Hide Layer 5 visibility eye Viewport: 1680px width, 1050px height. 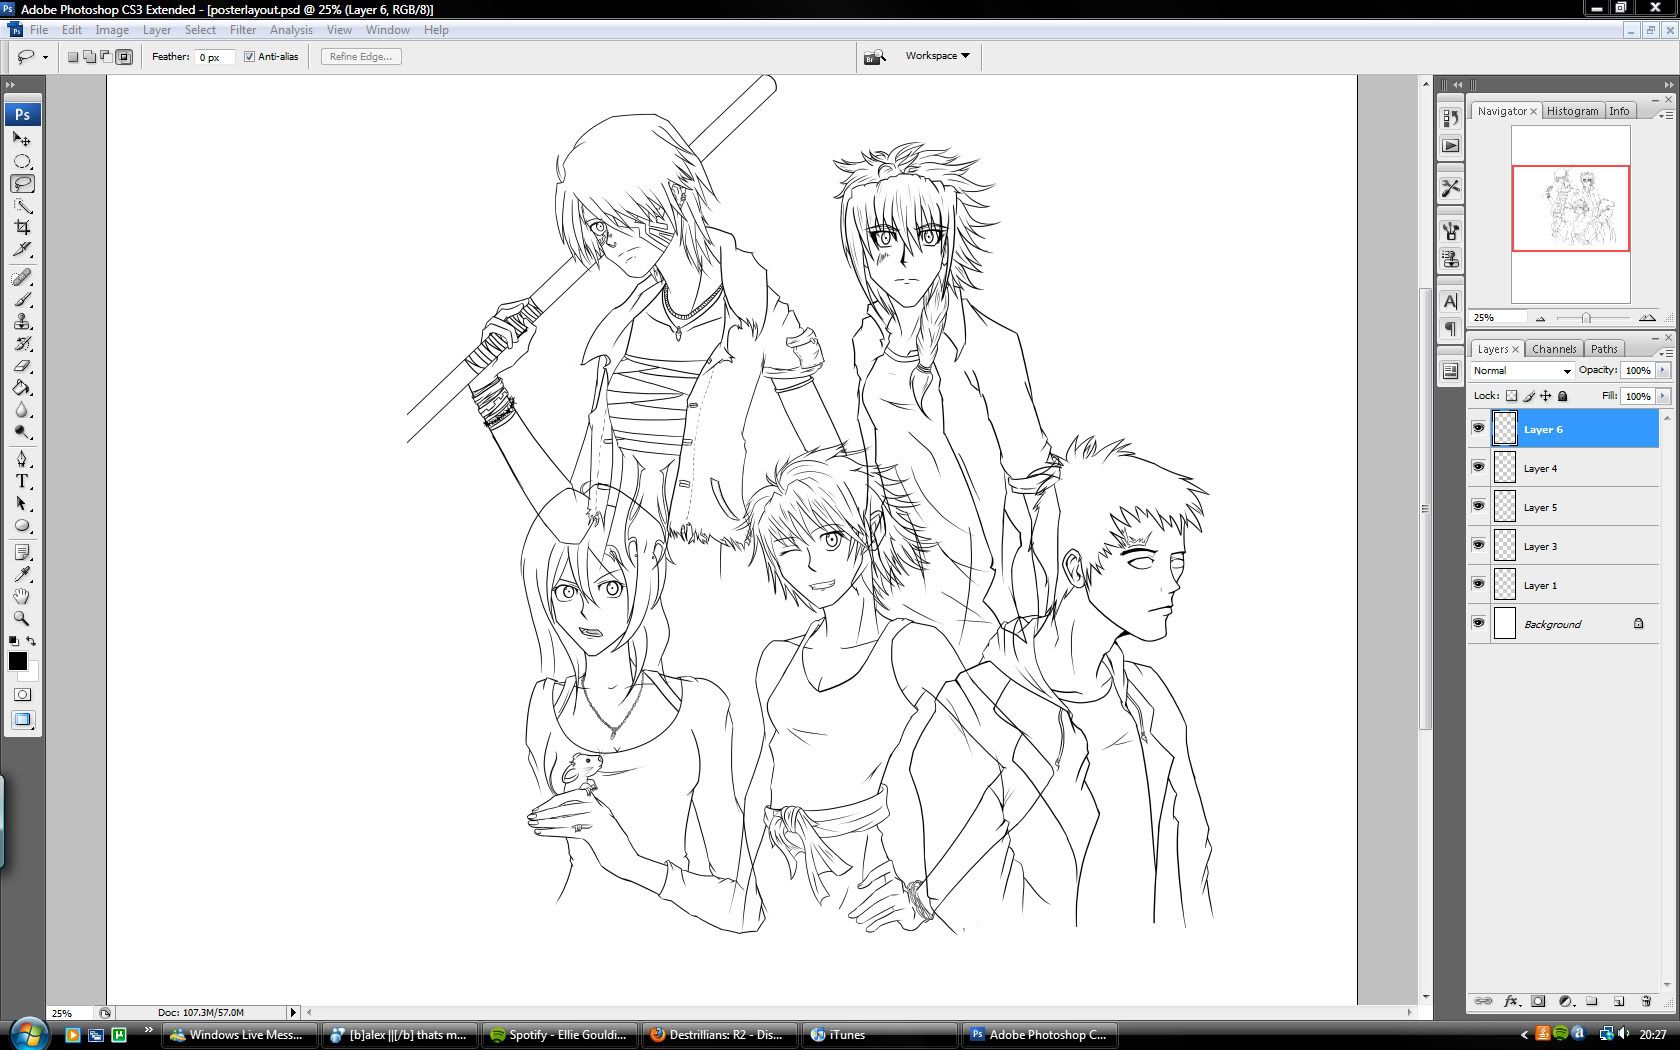(1478, 507)
